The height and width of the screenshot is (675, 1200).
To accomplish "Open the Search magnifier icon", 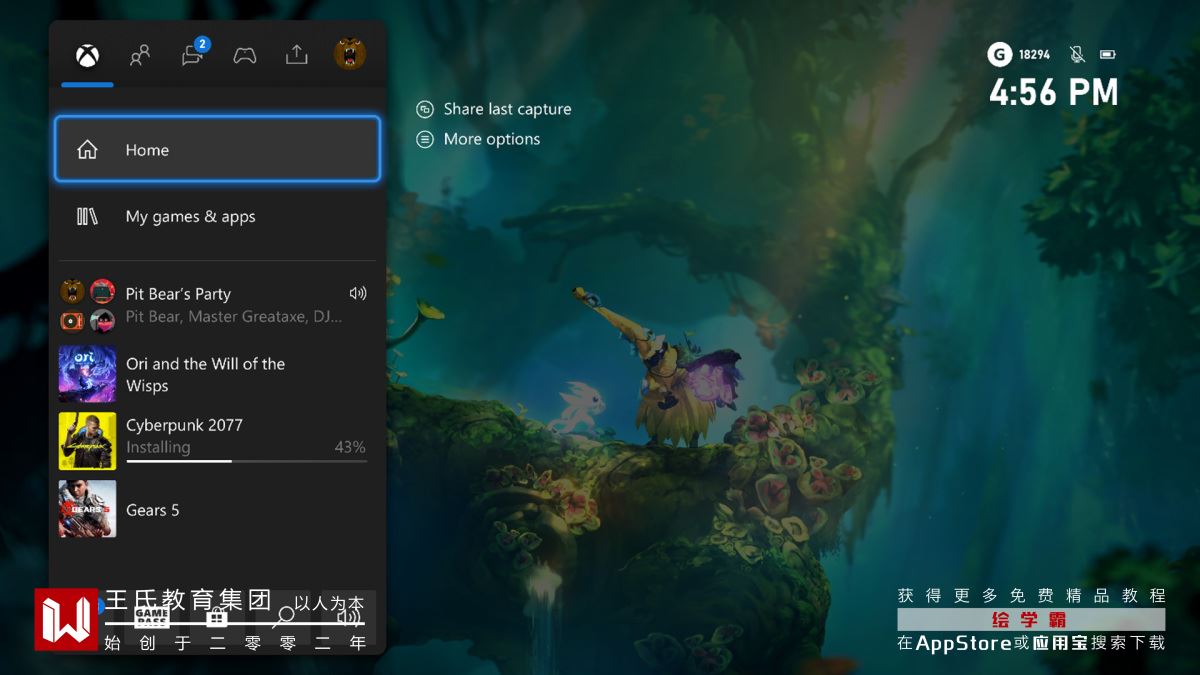I will click(x=285, y=616).
